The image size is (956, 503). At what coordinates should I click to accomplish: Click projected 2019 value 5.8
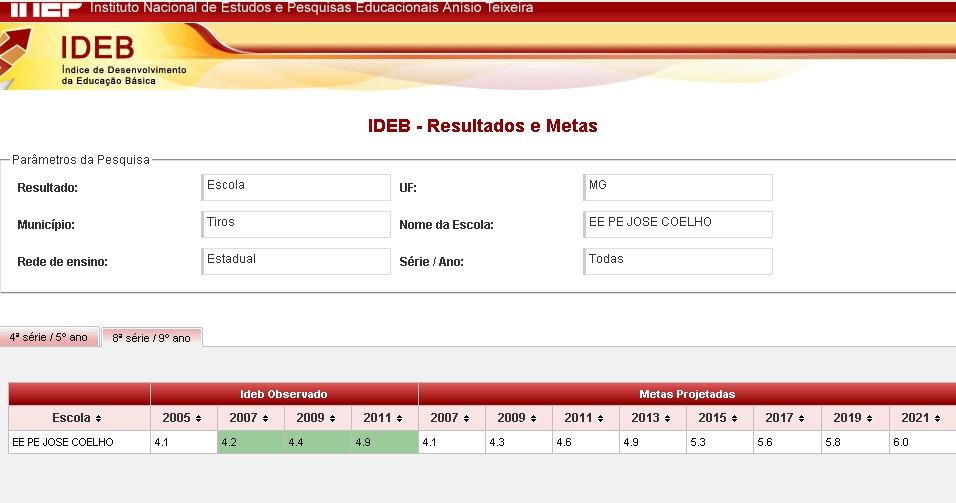click(x=855, y=442)
